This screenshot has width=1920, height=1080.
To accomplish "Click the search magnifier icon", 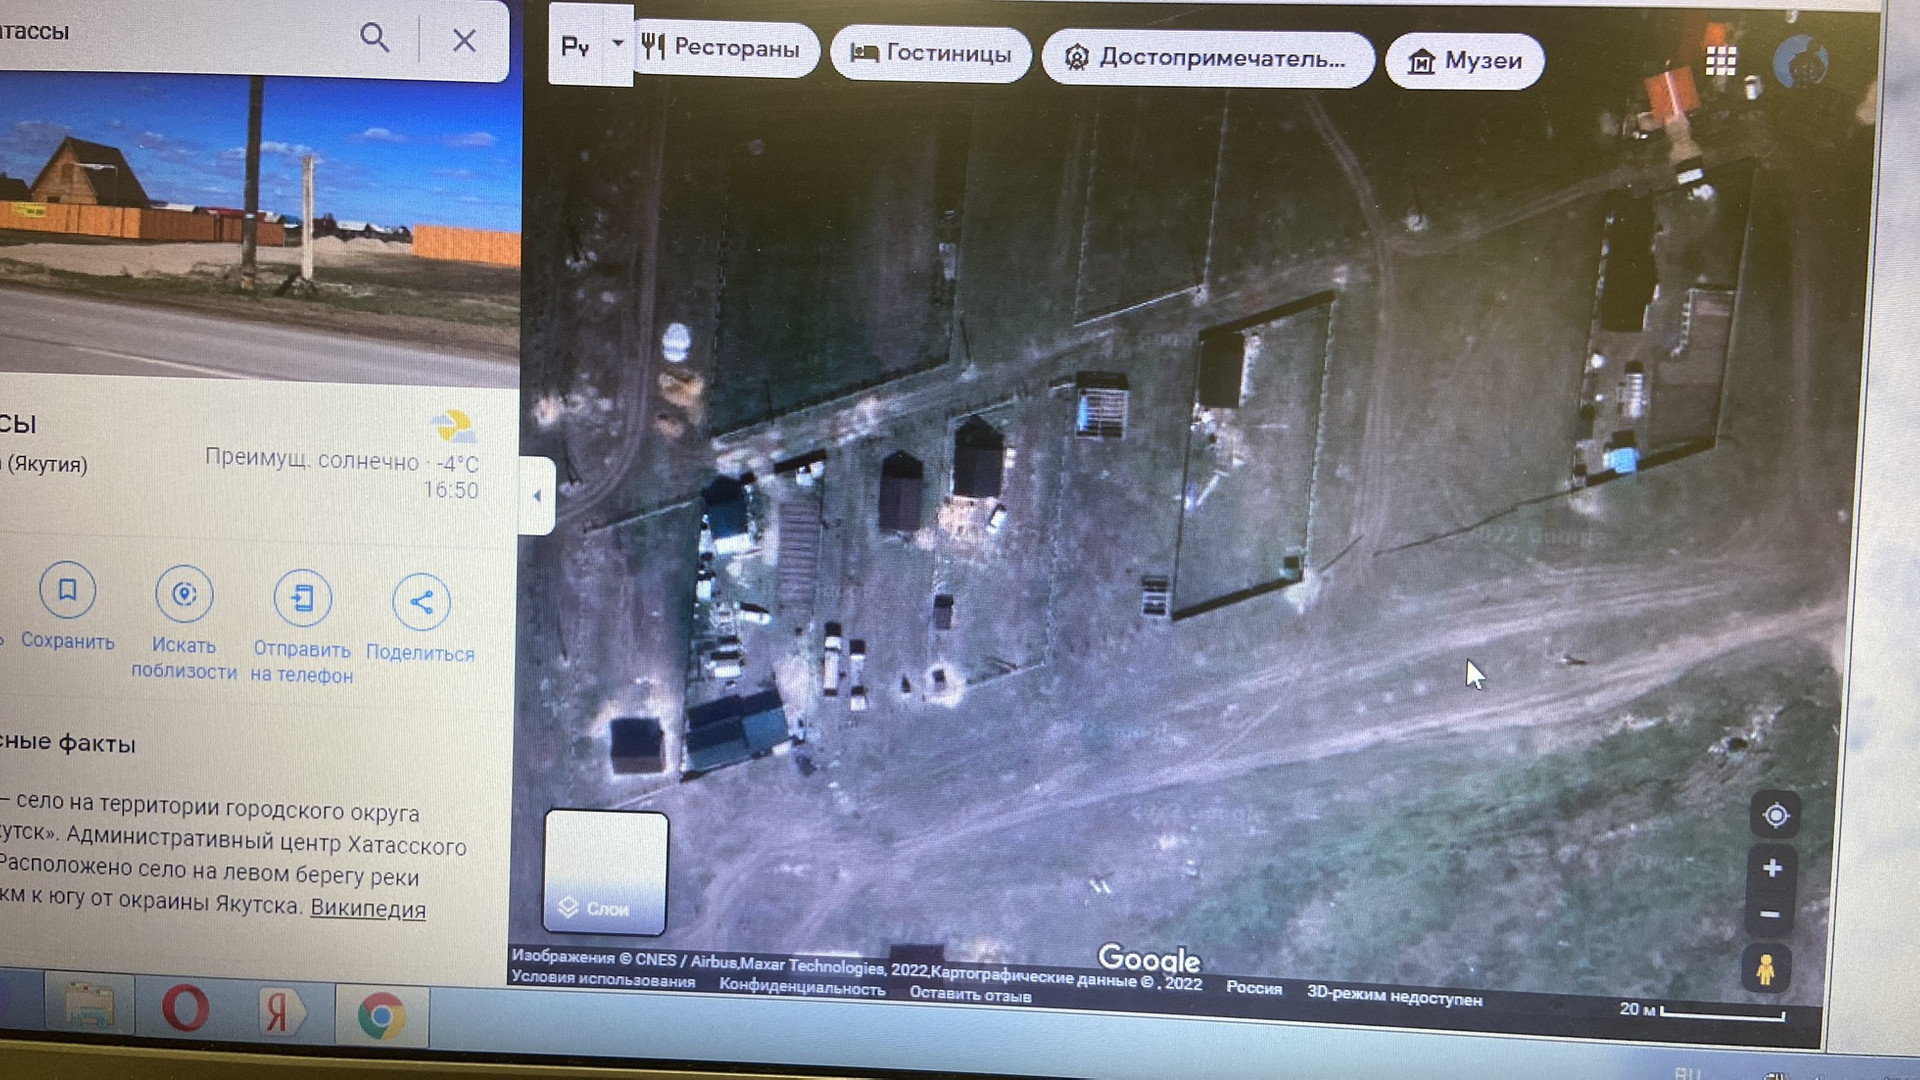I will tap(374, 38).
